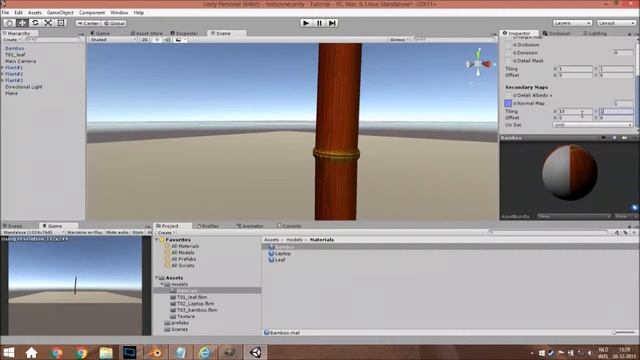
Task: Open the File menu
Action: (5, 13)
